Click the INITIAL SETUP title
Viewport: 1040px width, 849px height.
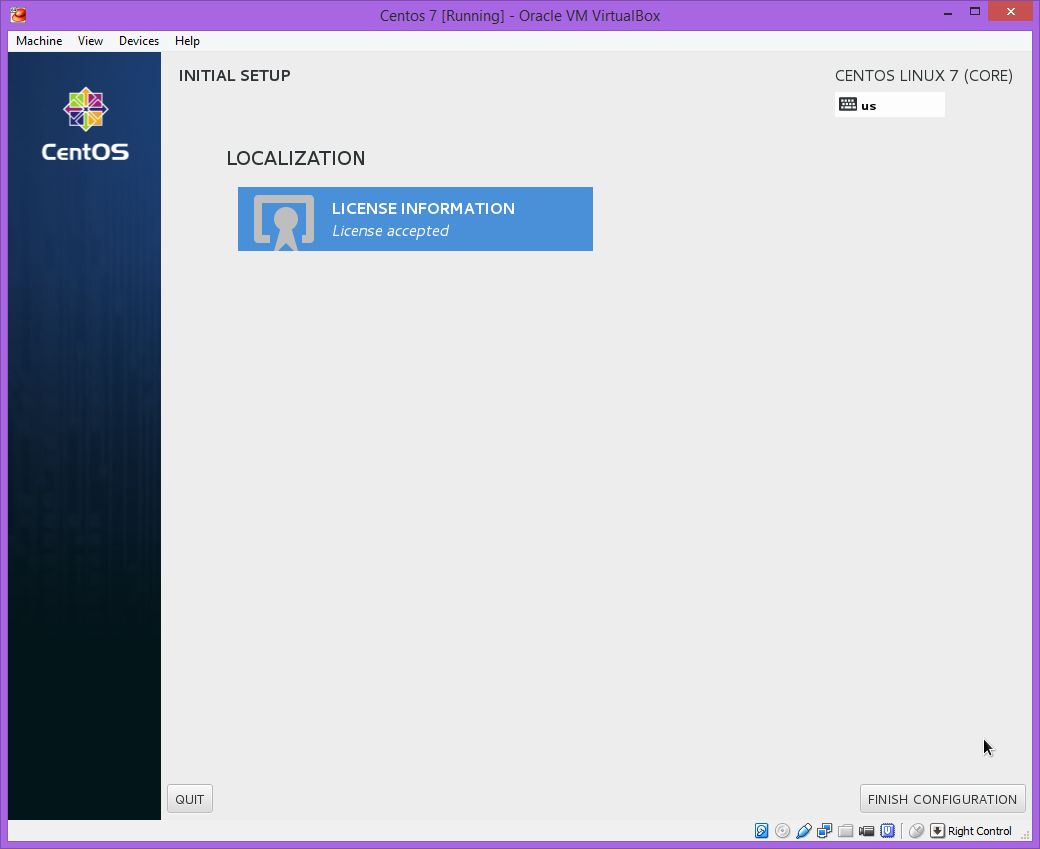tap(234, 76)
